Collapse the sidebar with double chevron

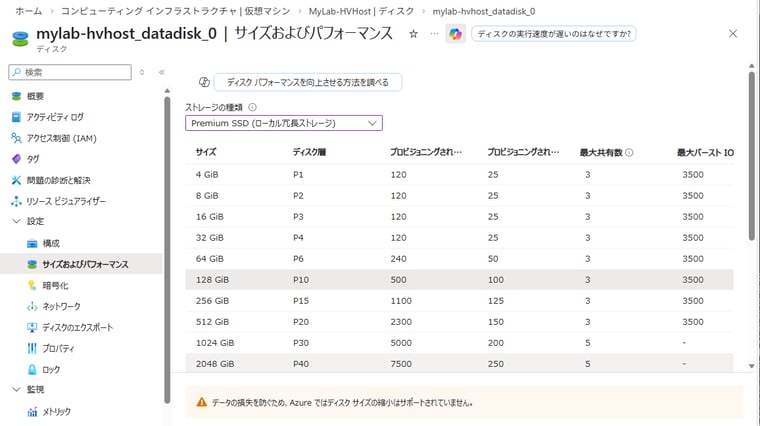[161, 72]
